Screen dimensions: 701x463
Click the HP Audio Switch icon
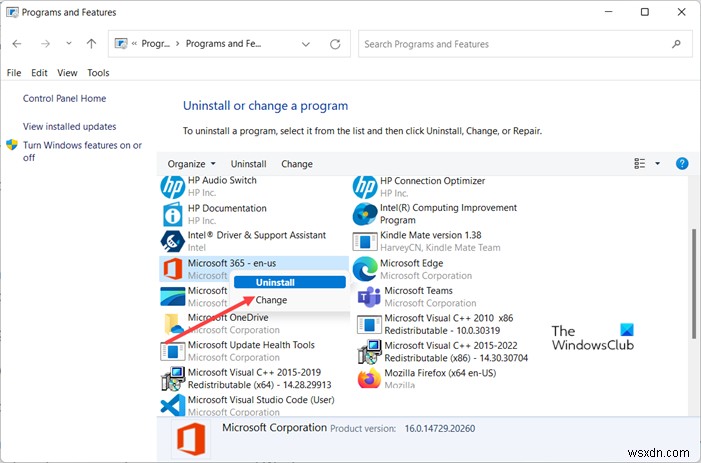coord(173,187)
